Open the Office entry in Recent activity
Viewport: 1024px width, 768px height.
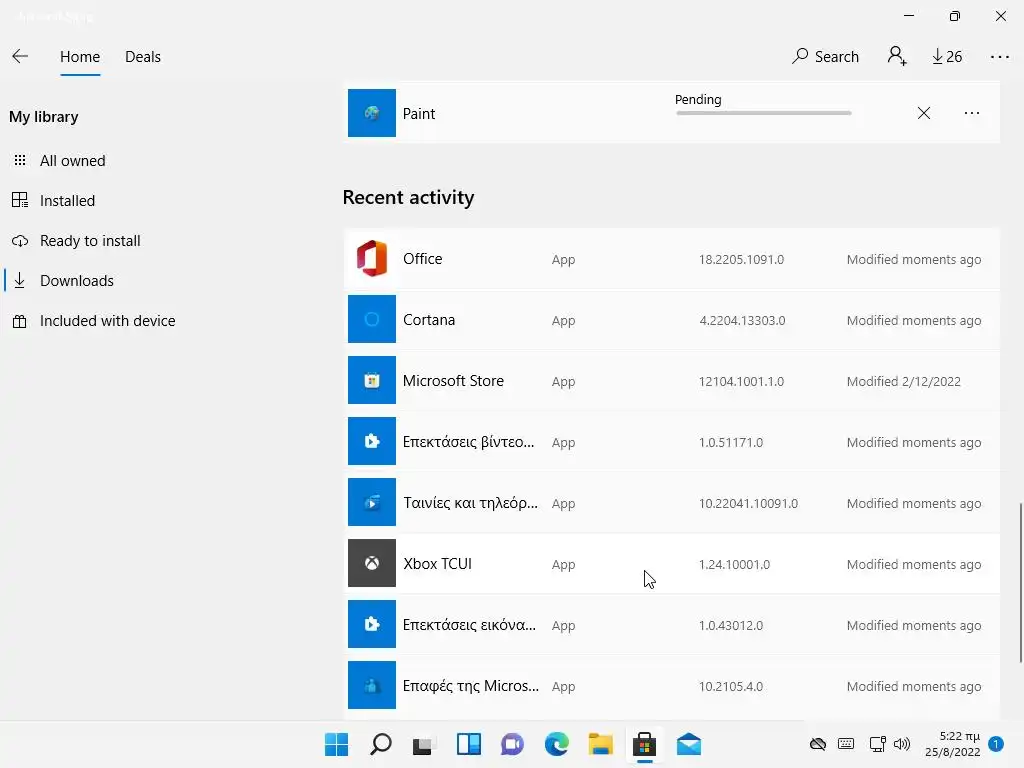pos(671,259)
